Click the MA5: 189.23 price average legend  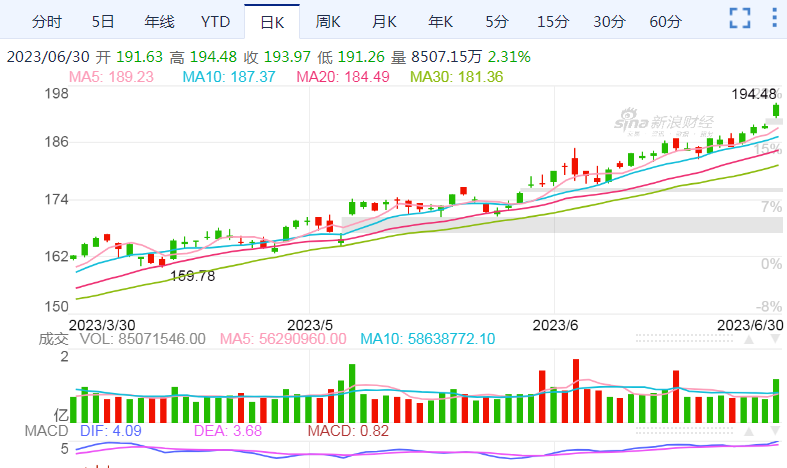point(111,77)
